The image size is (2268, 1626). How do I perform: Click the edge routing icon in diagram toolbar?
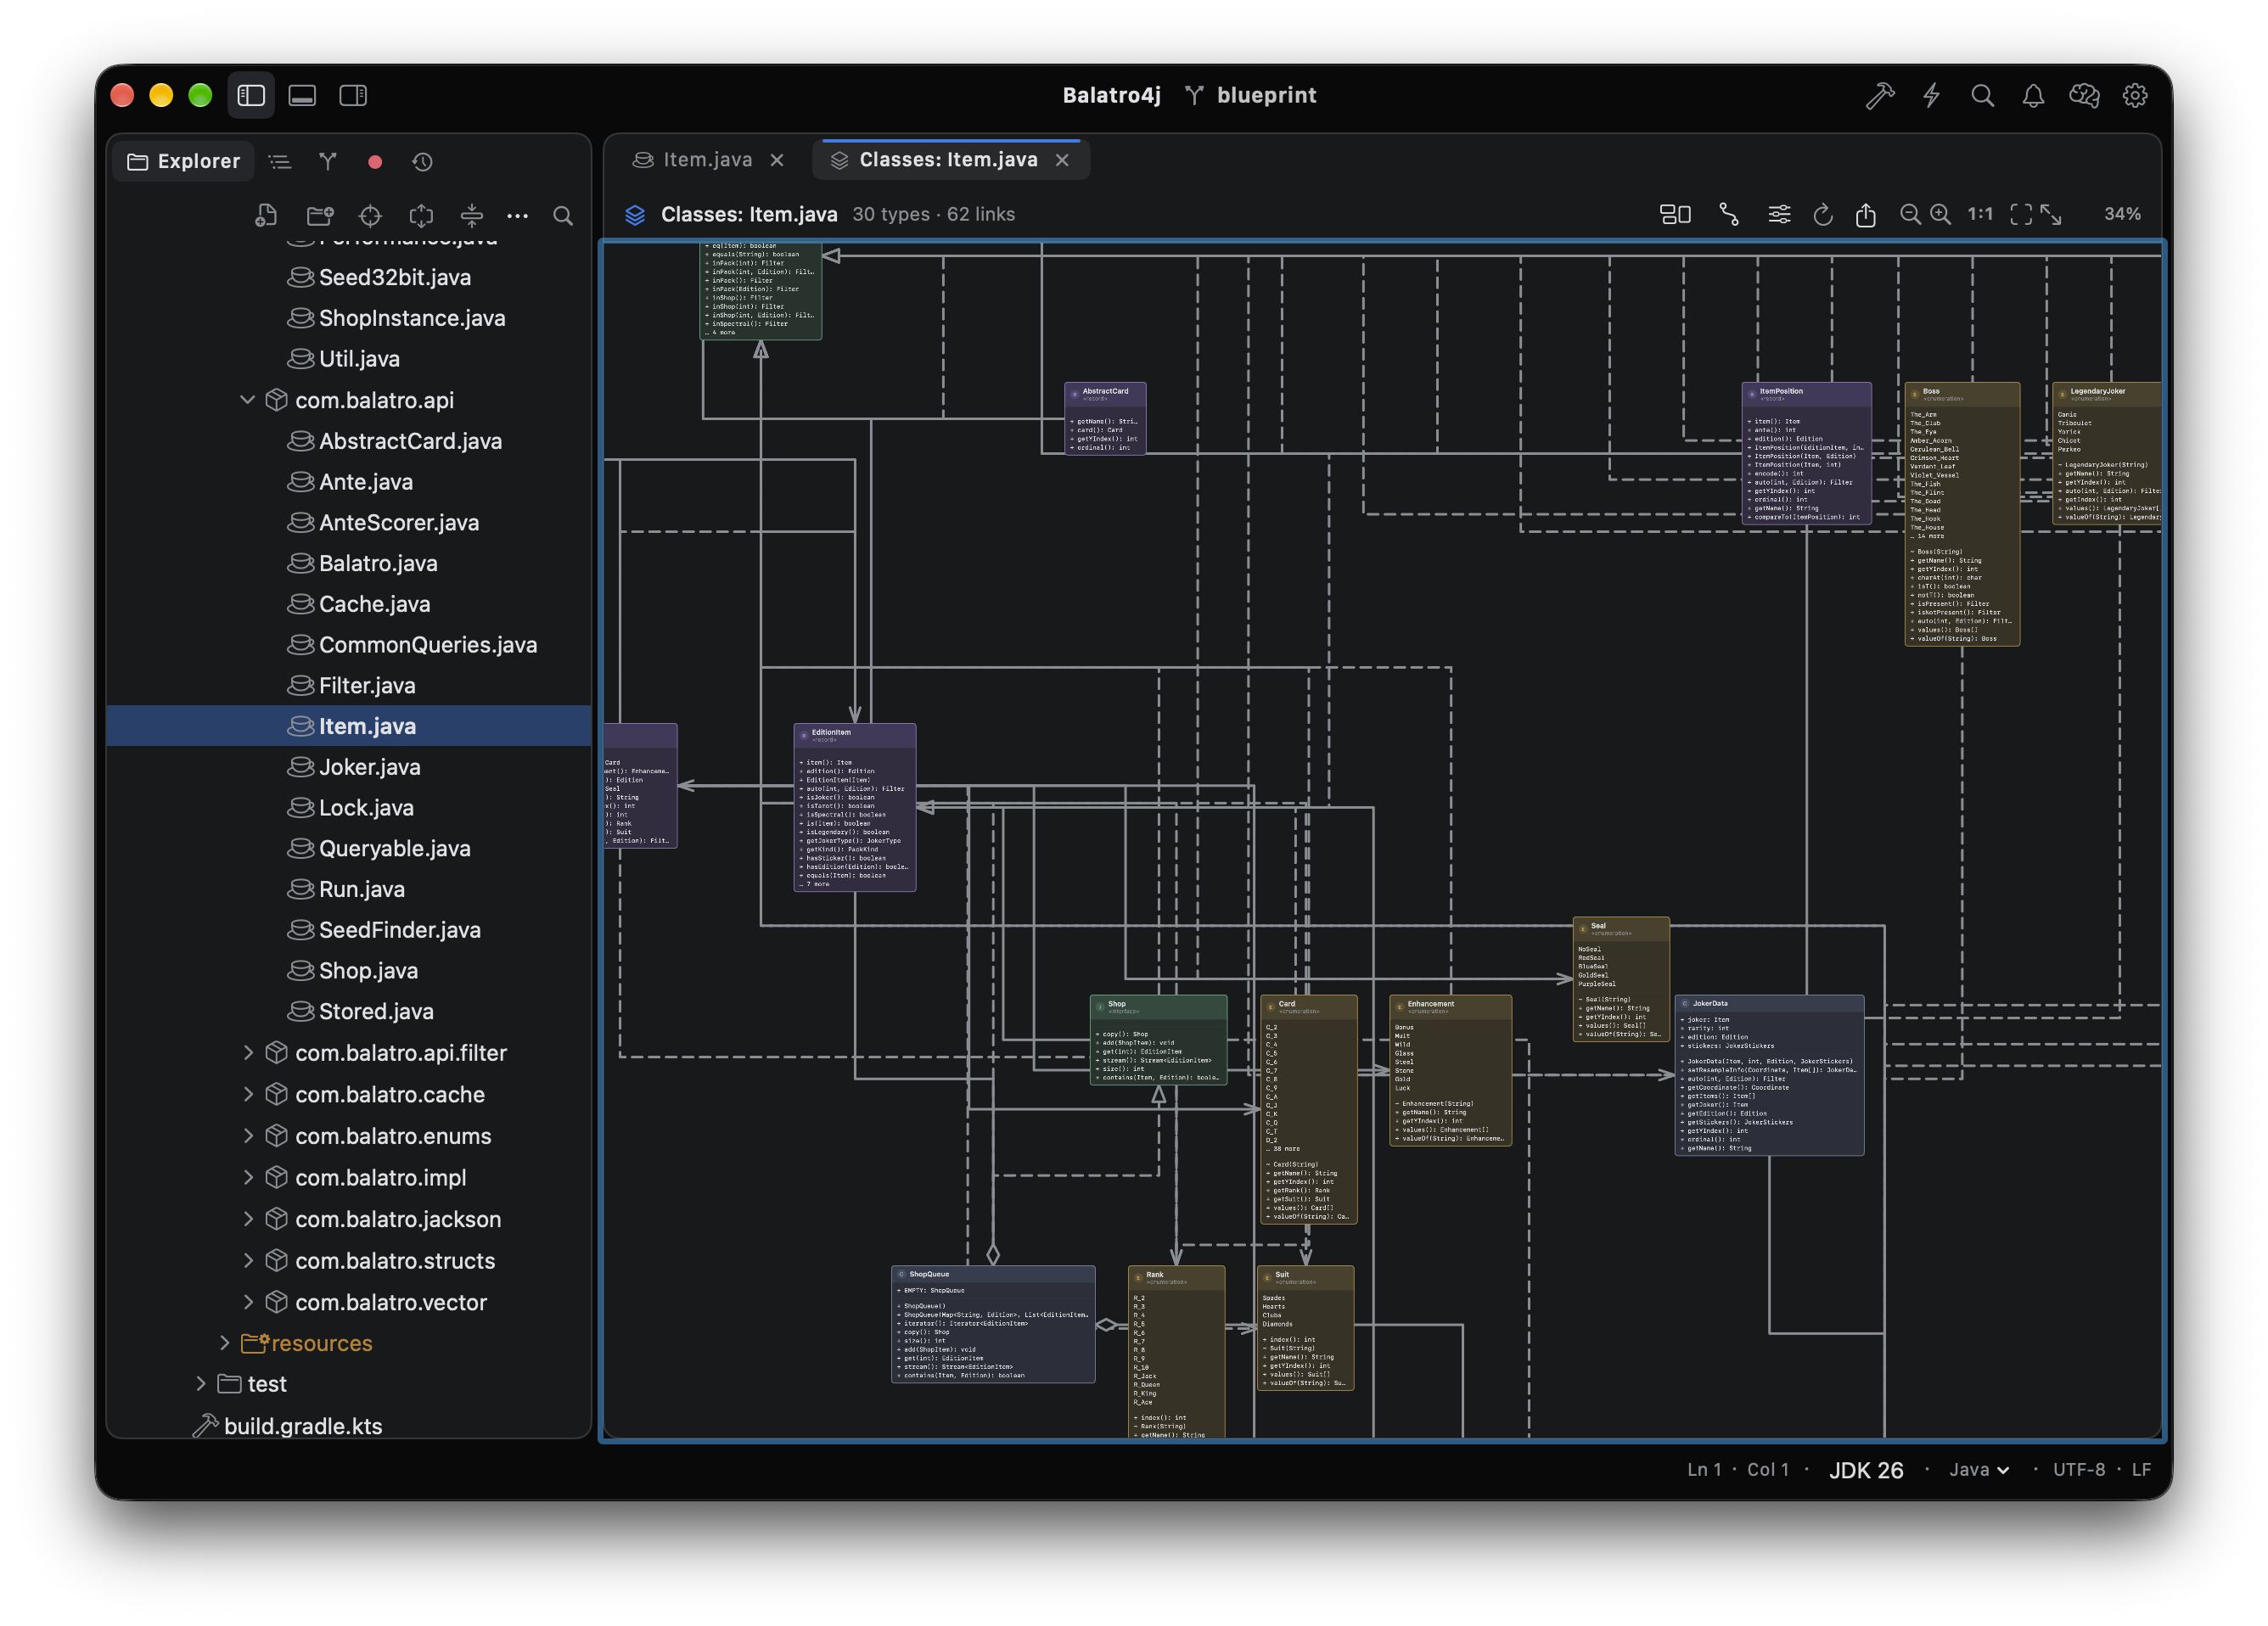pos(1729,214)
